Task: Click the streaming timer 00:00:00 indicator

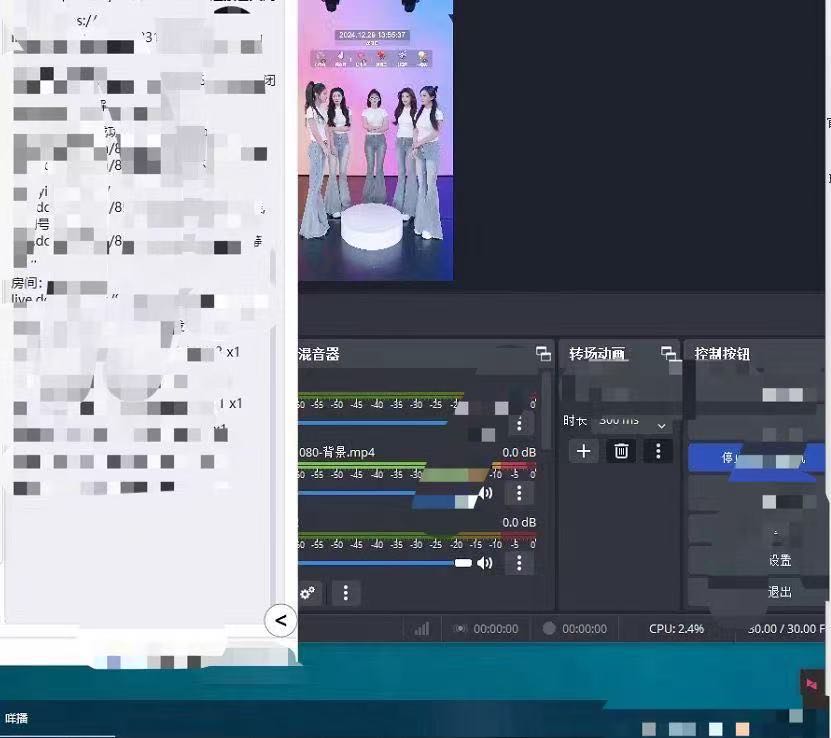Action: [486, 629]
